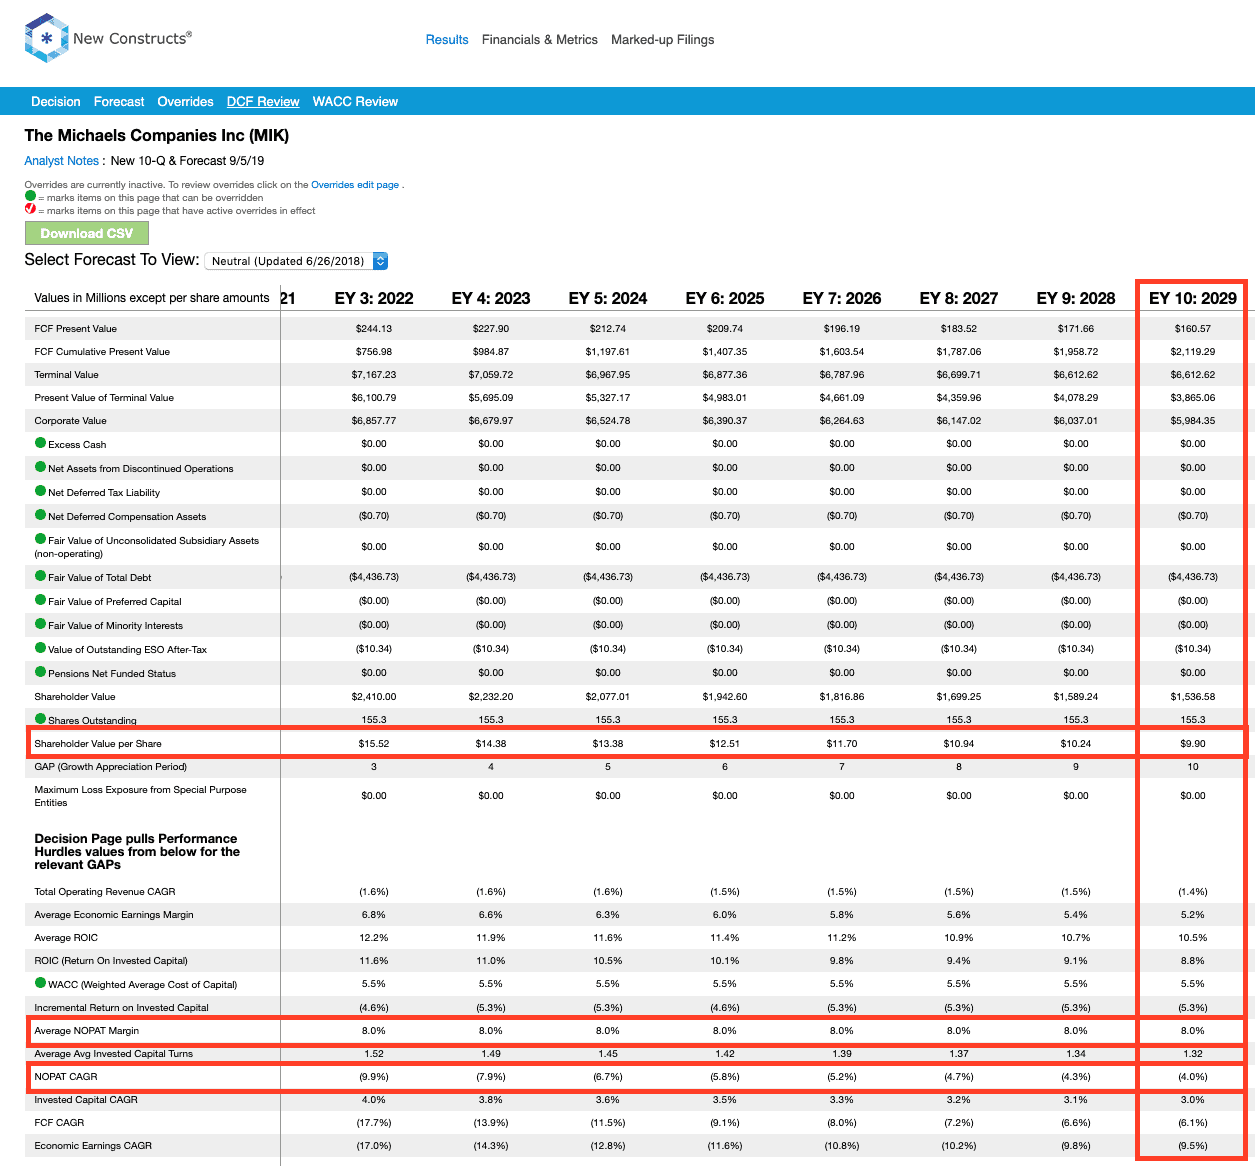Click the $2,119.29 cumulative present value cell
Screen dimensions: 1255x1166
[x=1193, y=352]
